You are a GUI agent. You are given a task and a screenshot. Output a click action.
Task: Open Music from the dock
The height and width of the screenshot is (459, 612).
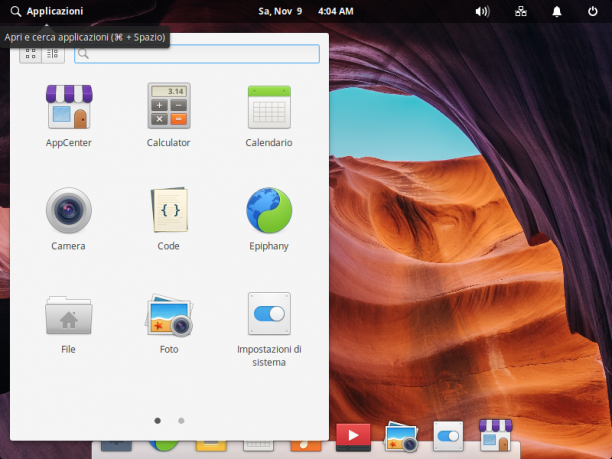pos(306,446)
